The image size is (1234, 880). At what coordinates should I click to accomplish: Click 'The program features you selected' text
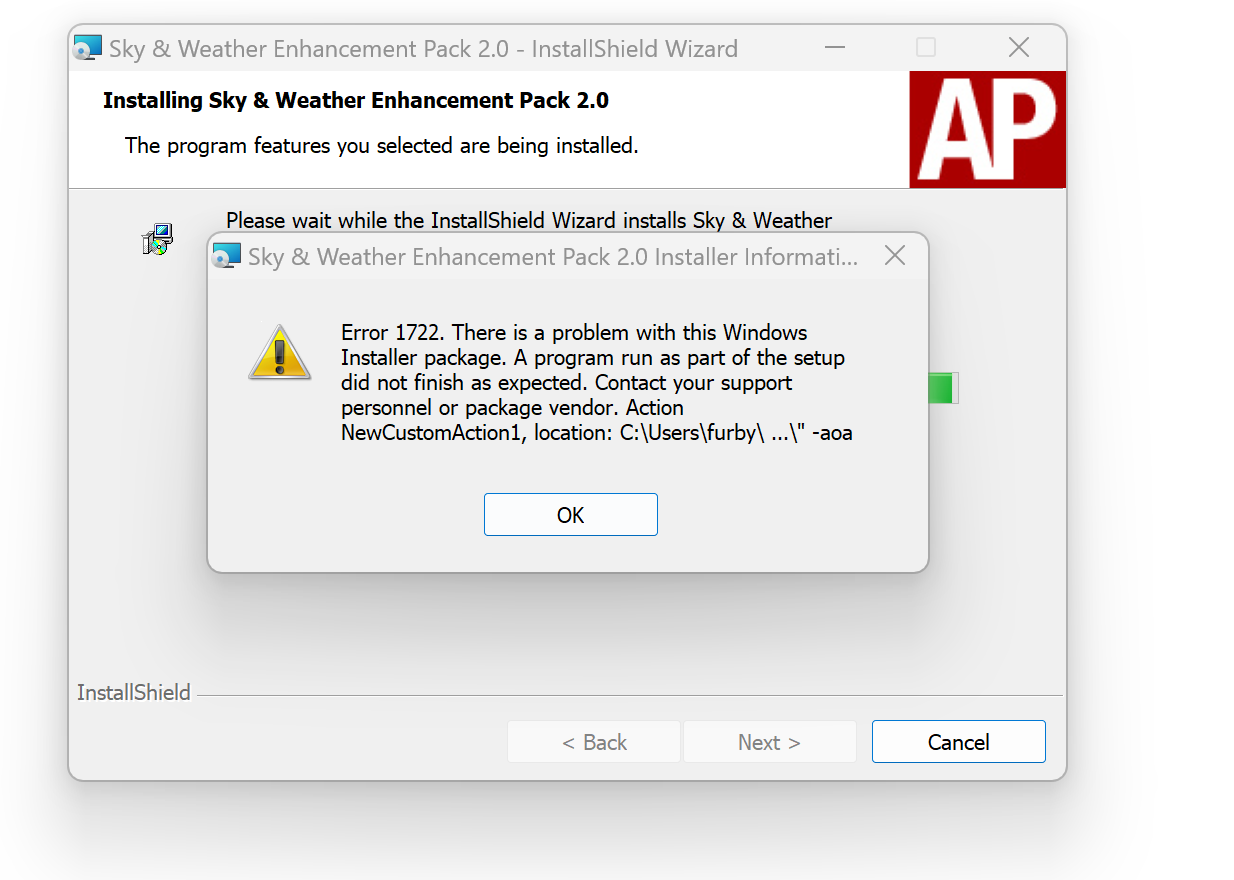381,146
